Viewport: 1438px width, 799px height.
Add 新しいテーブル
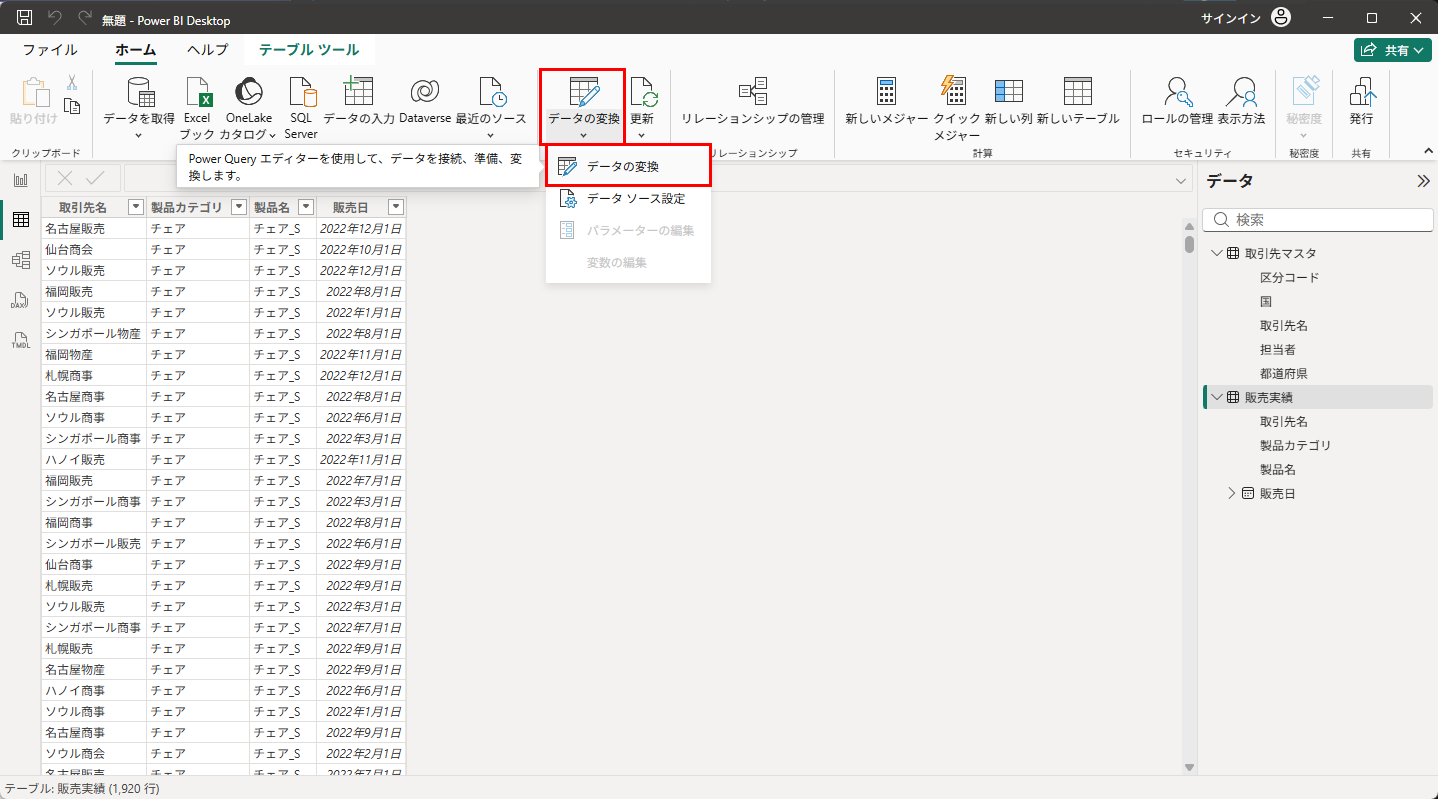1078,100
